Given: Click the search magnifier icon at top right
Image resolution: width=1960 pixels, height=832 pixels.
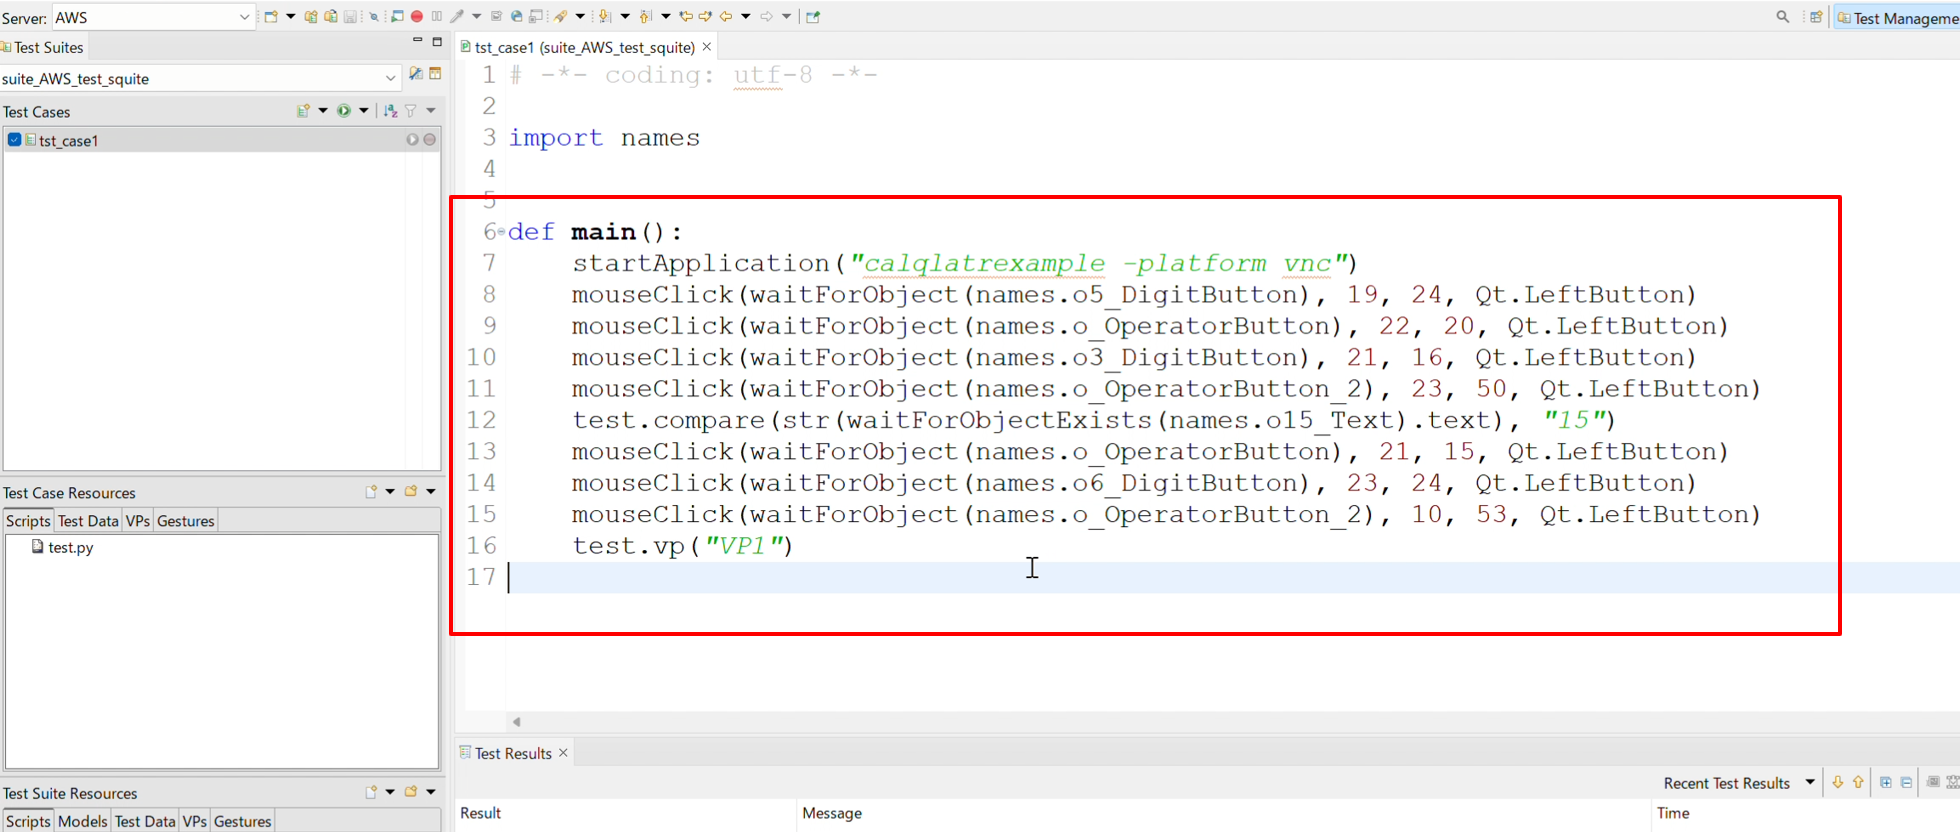Looking at the screenshot, I should coord(1782,17).
